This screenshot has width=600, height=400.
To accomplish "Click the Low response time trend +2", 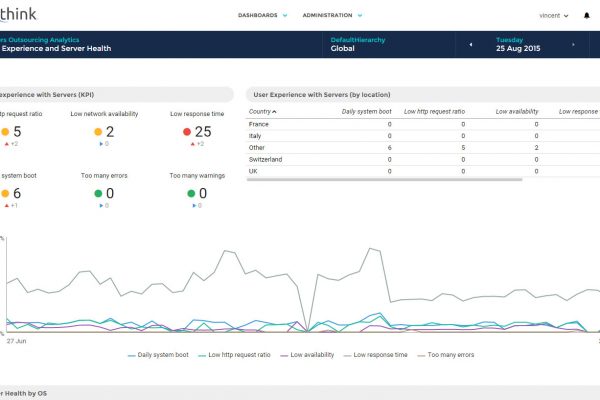I will click(197, 144).
